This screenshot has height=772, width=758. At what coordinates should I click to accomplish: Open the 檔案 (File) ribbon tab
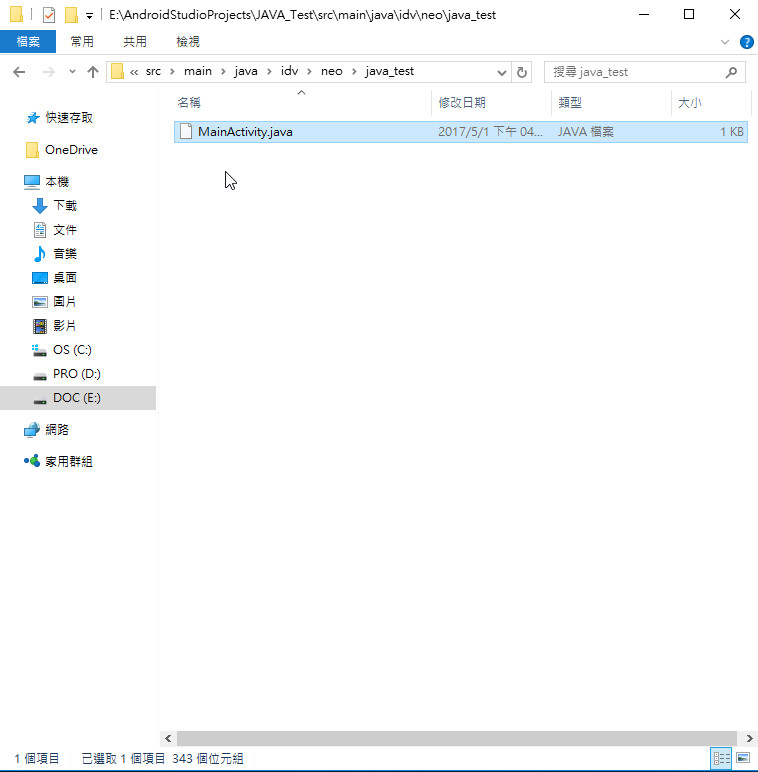pyautogui.click(x=28, y=41)
